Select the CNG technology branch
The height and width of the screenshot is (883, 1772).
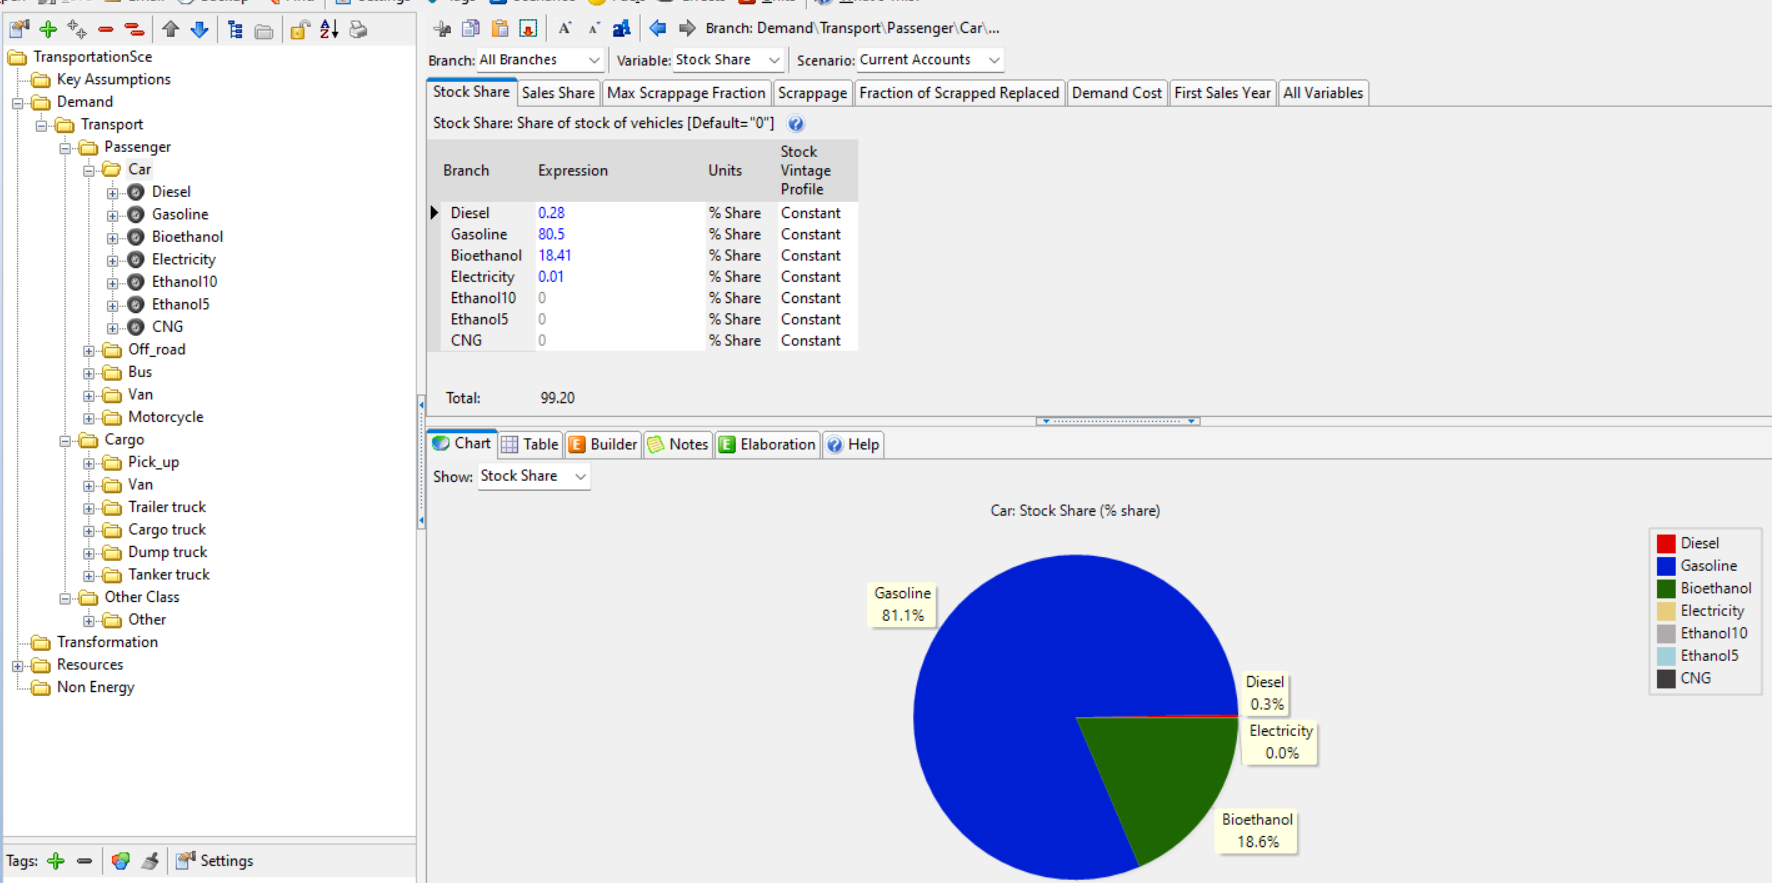(167, 327)
